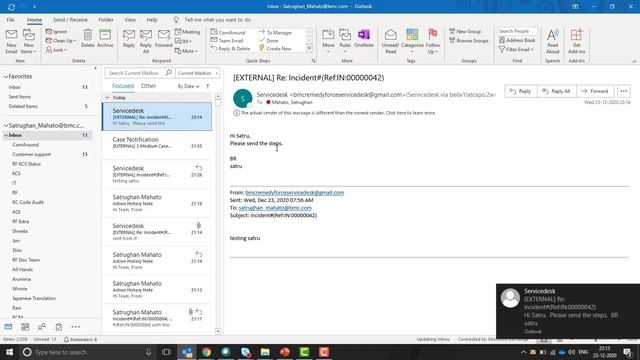Apply the To Manager quick step
The image size is (640, 360).
coord(276,32)
